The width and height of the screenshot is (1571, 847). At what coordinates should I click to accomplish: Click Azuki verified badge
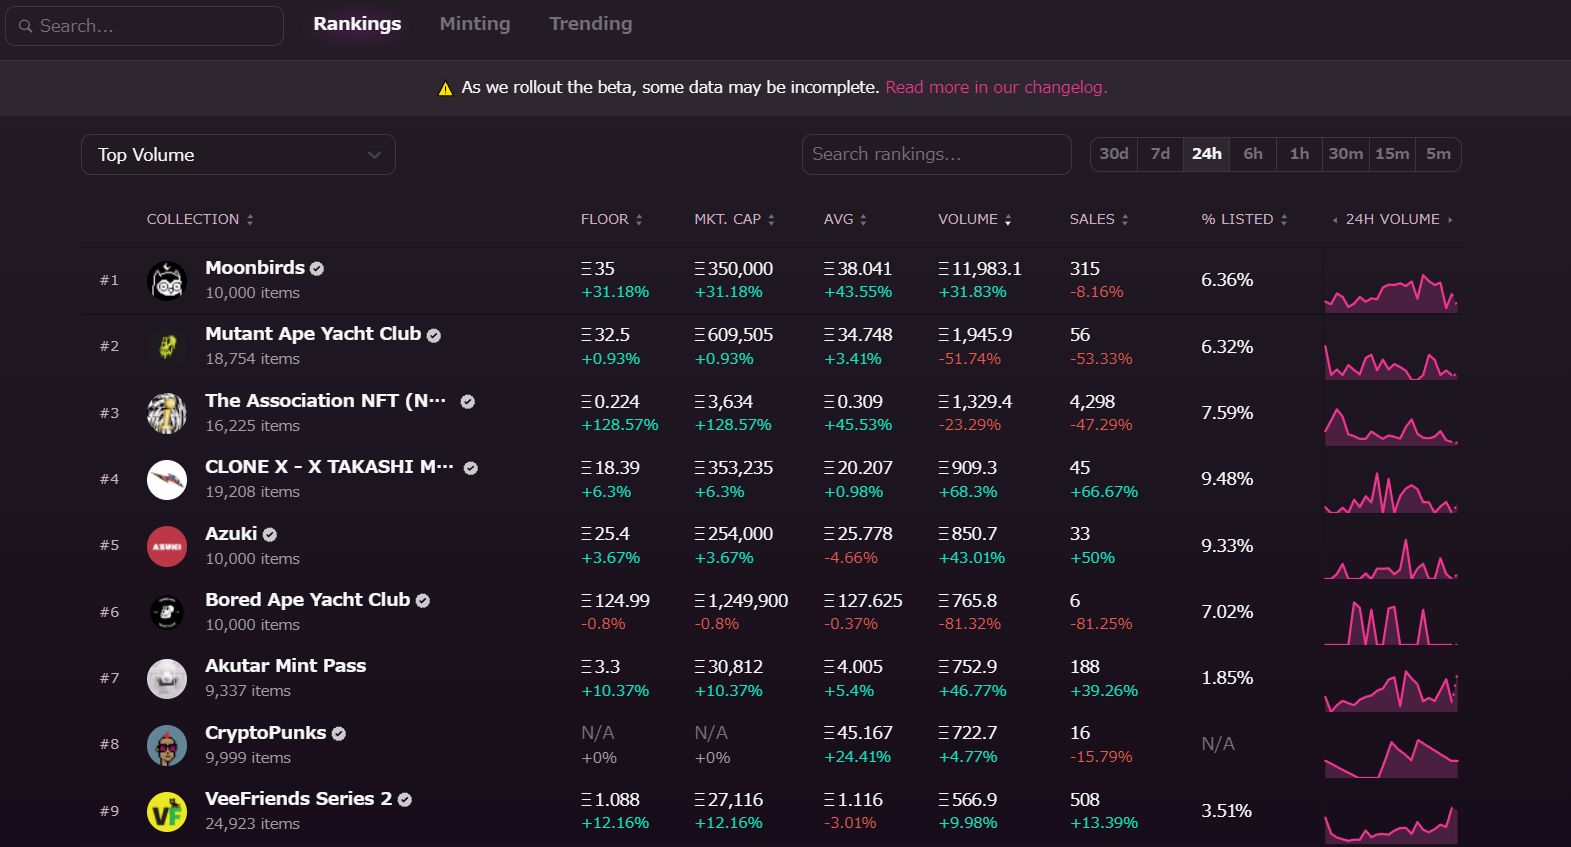270,535
